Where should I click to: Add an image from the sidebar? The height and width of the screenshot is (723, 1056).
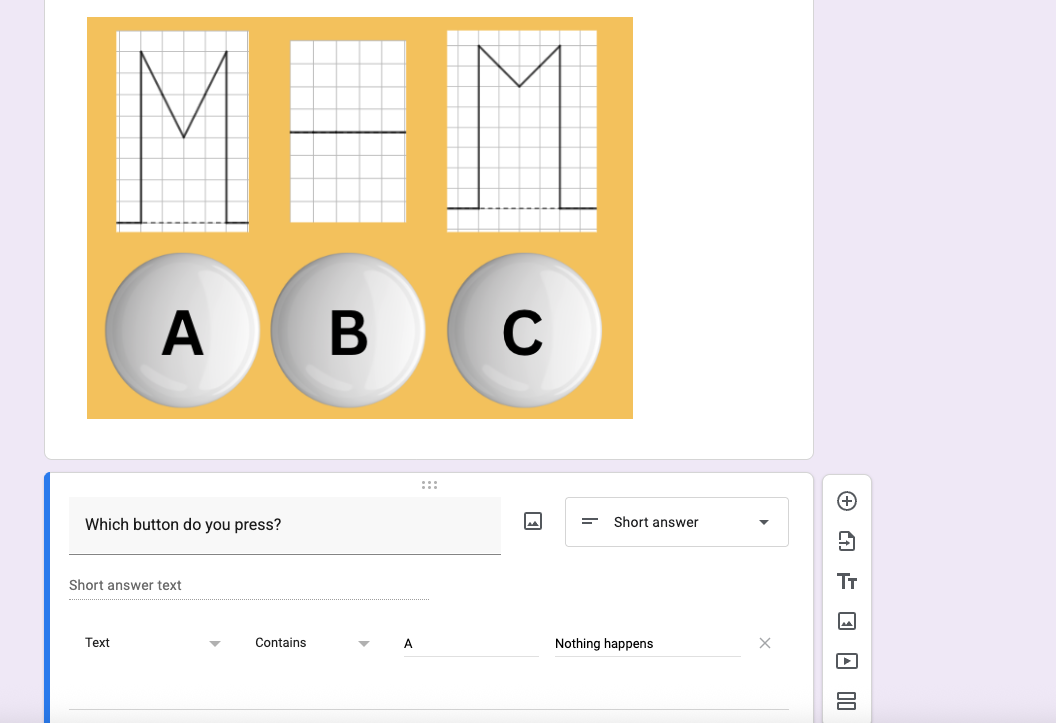click(847, 621)
